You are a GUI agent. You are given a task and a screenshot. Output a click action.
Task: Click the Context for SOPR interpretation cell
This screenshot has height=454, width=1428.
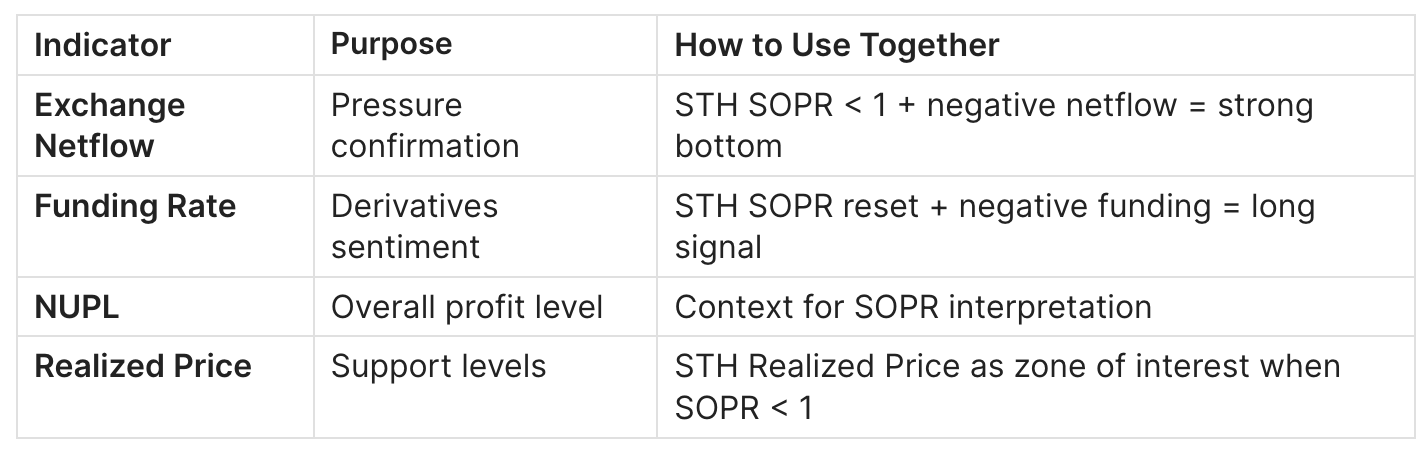point(913,307)
